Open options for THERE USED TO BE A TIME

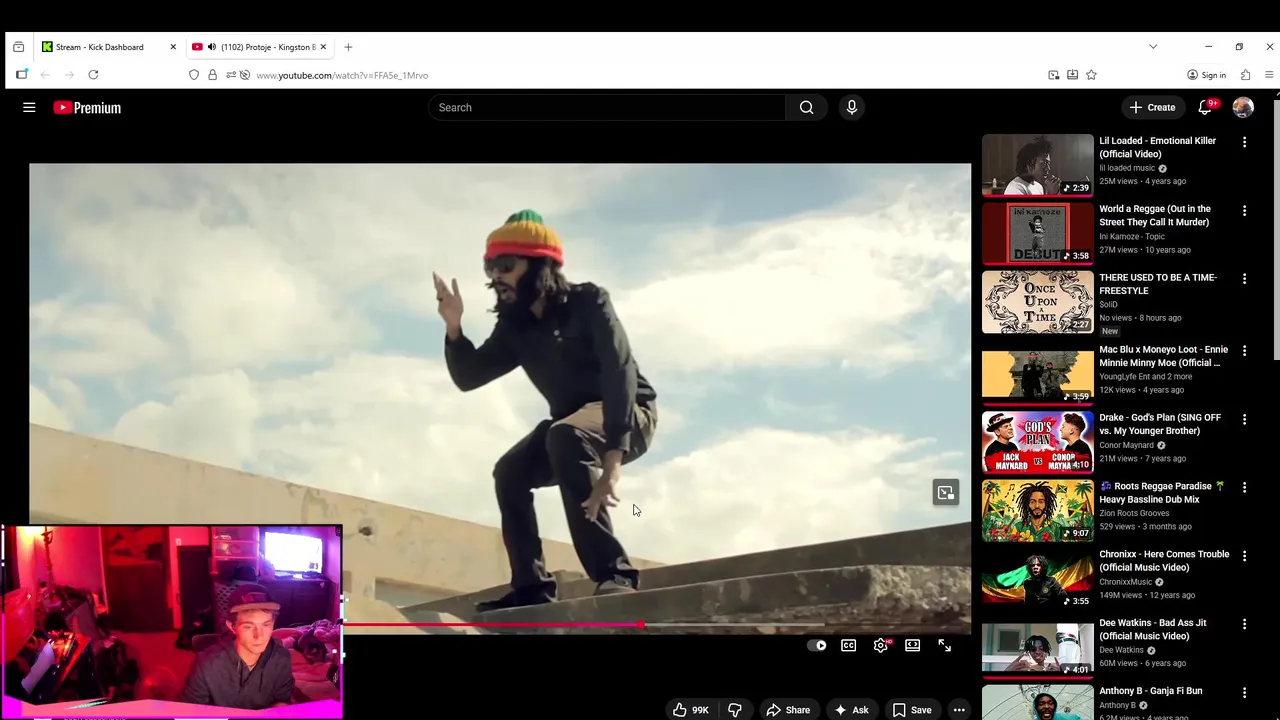coord(1244,279)
